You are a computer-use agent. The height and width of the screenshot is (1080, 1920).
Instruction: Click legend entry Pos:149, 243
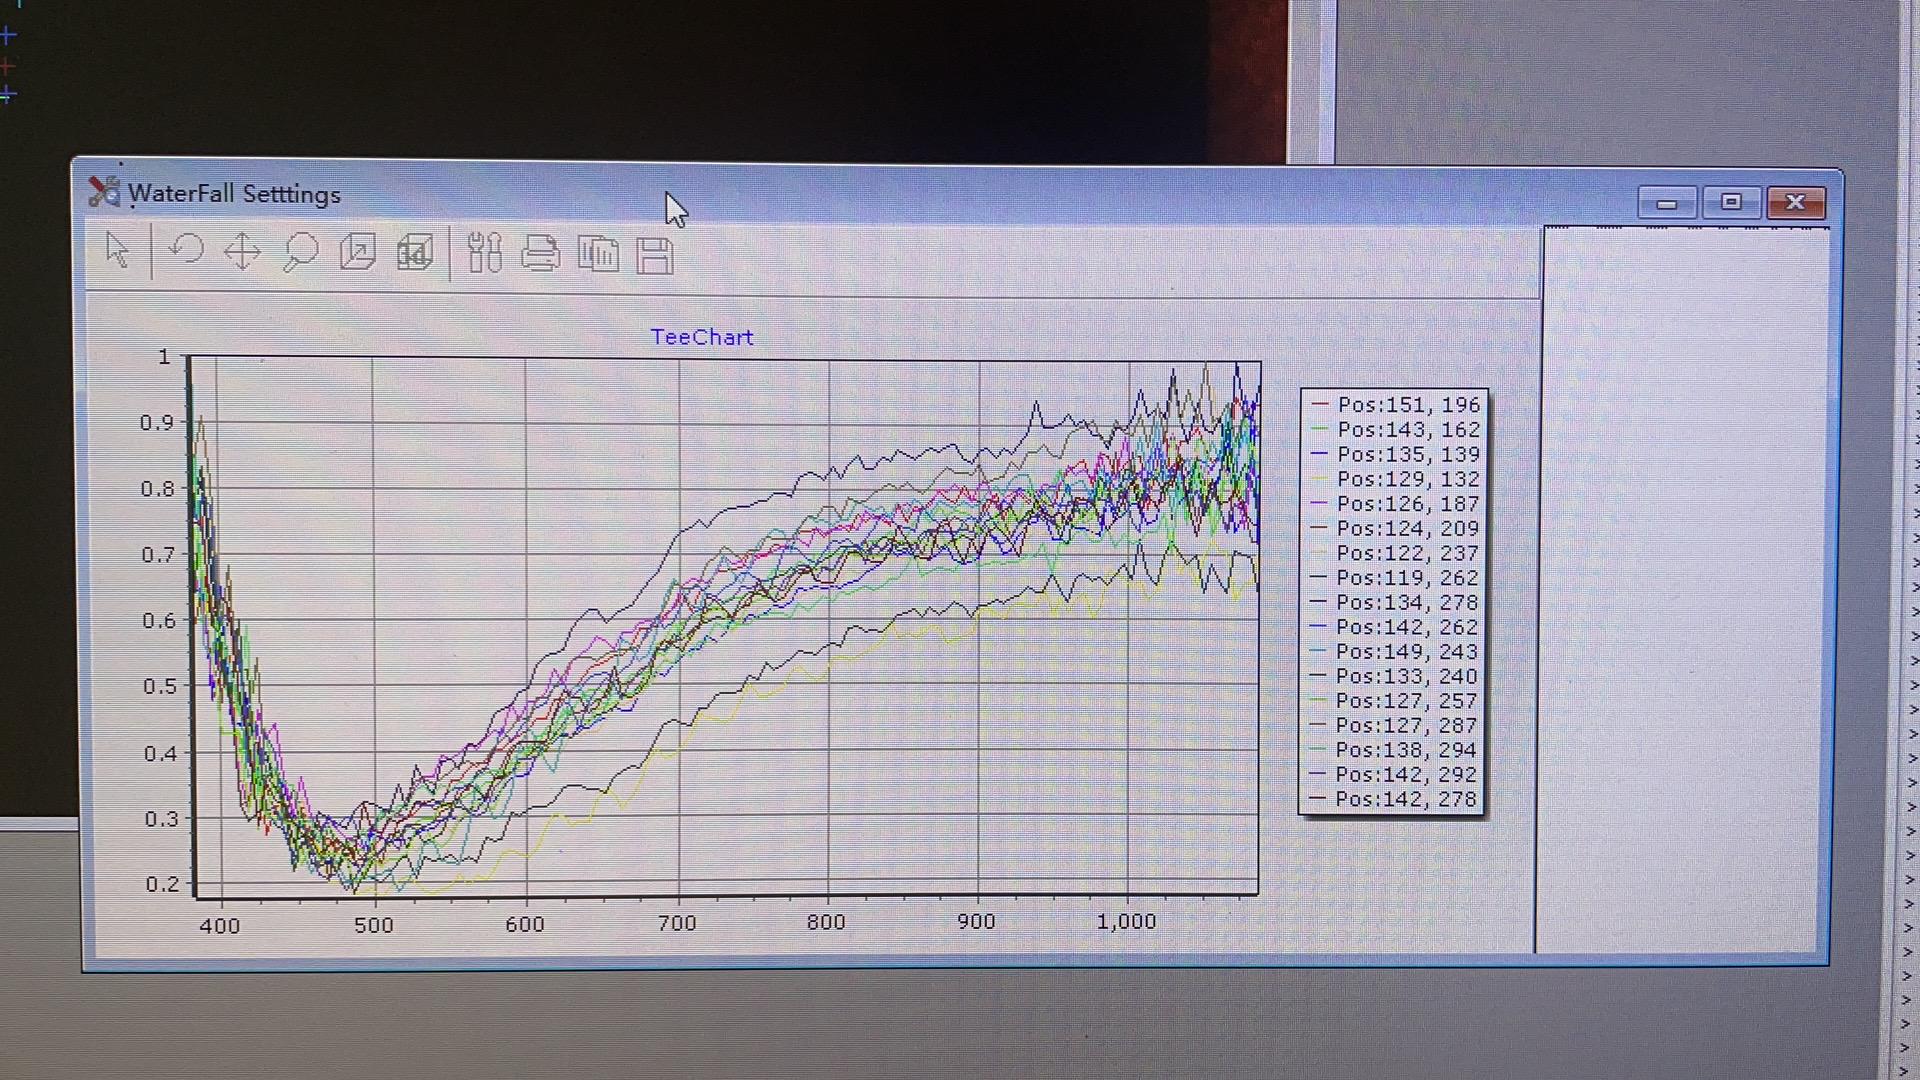(x=1406, y=652)
